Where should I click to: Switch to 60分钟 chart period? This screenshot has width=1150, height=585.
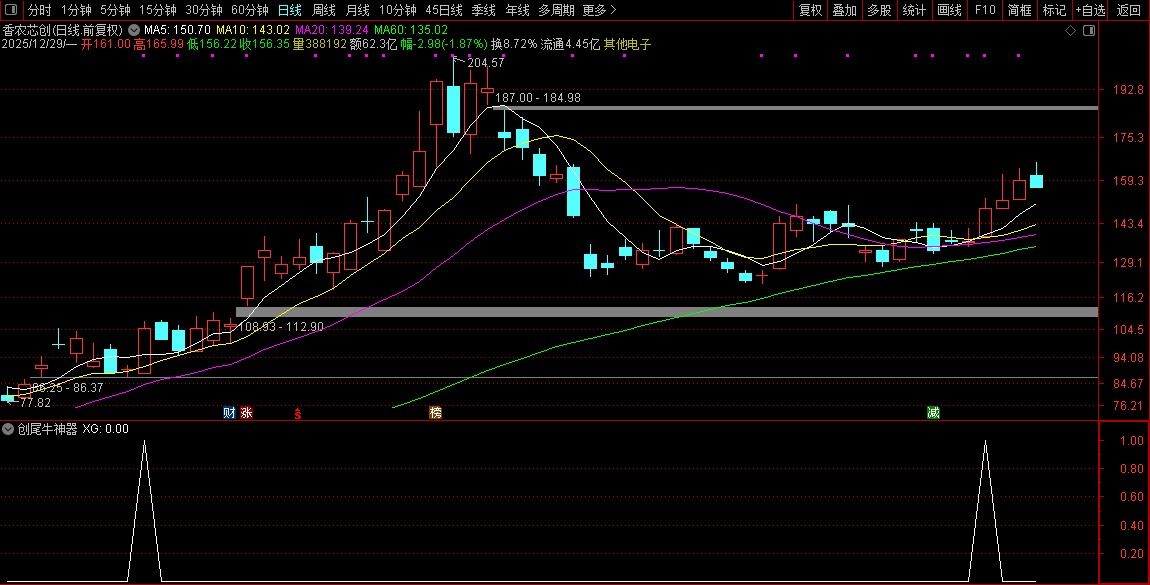tap(250, 10)
